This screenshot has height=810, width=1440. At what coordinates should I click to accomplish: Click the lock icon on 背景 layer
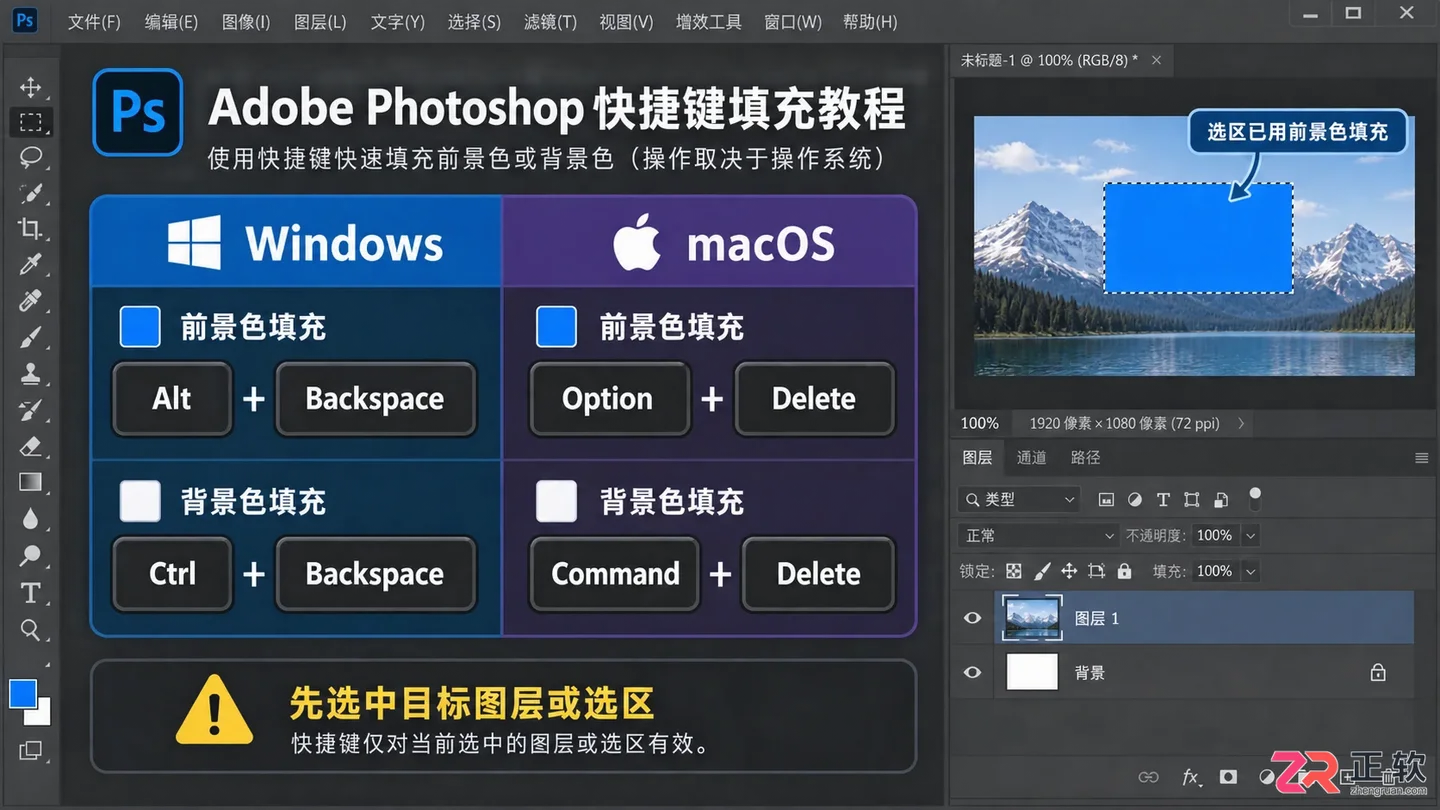[1378, 673]
